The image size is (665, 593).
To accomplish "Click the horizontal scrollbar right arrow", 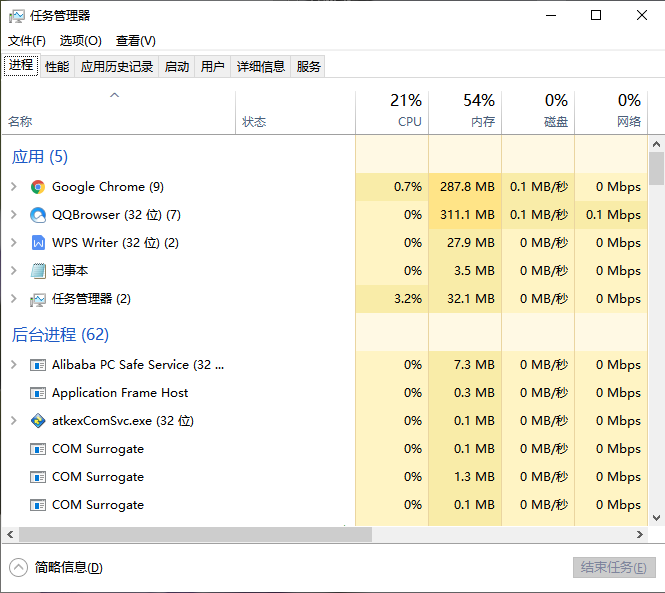I will pos(640,534).
